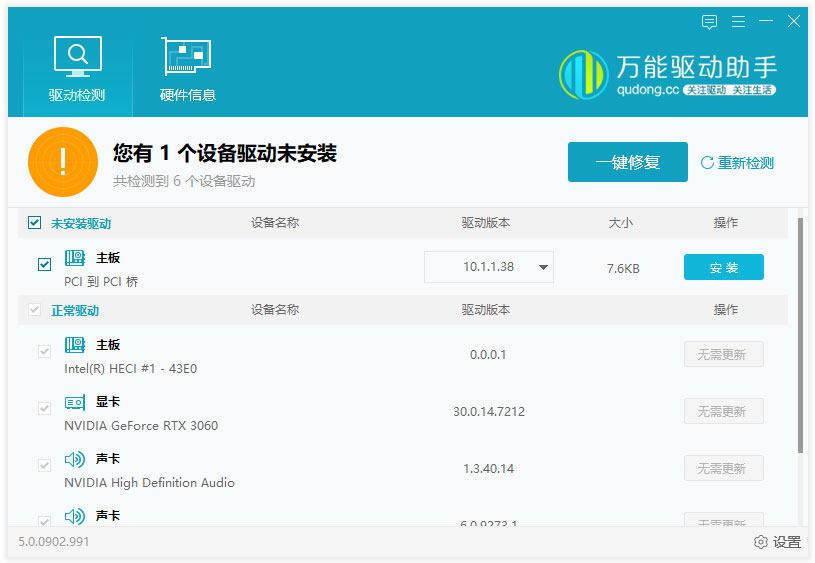Click 无需更新 for Intel(R) HECI #1

click(x=724, y=354)
